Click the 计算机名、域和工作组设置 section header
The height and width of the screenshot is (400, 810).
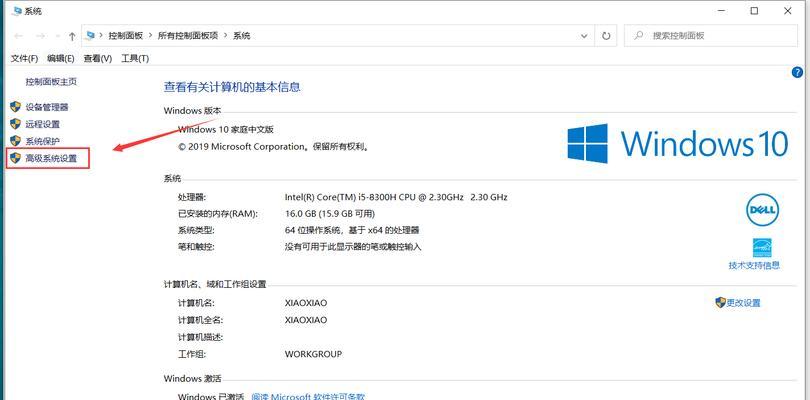[215, 284]
